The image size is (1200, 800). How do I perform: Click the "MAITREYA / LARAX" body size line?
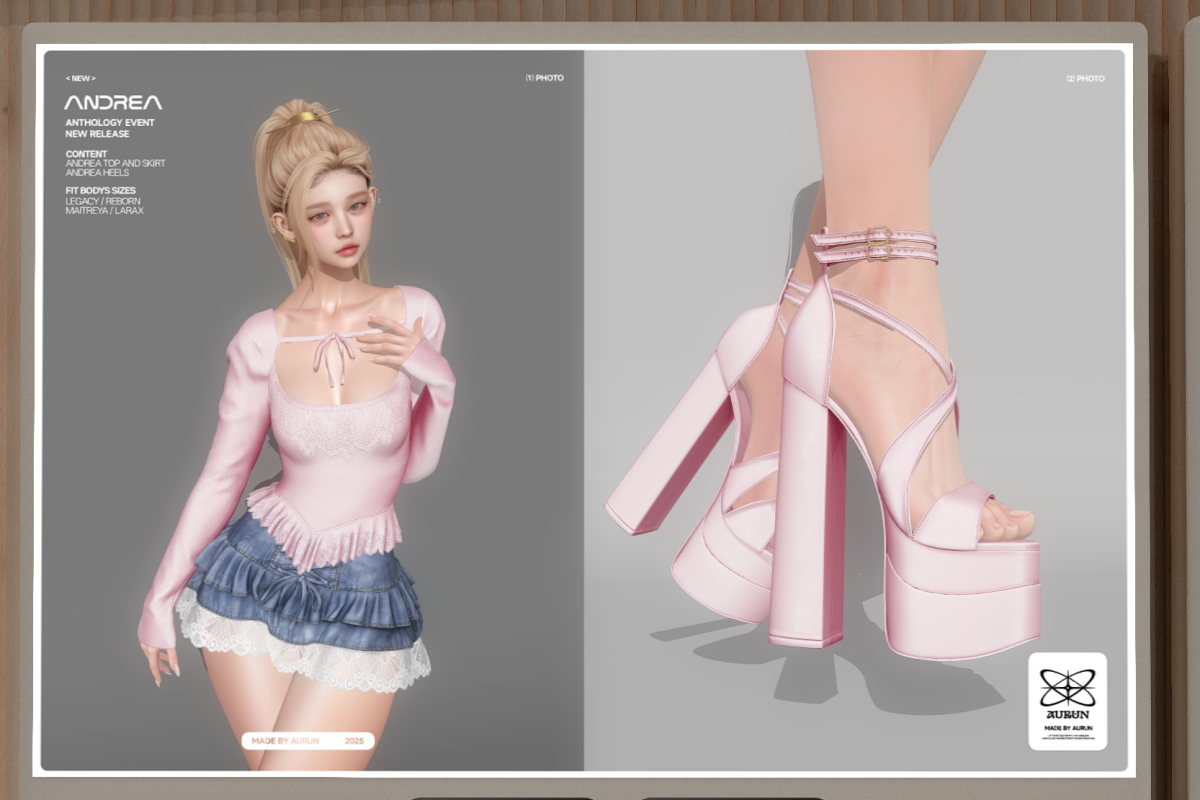click(x=104, y=211)
